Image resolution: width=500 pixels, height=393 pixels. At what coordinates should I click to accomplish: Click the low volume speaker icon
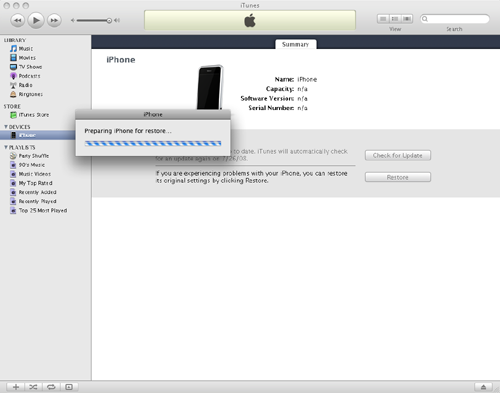pyautogui.click(x=72, y=21)
